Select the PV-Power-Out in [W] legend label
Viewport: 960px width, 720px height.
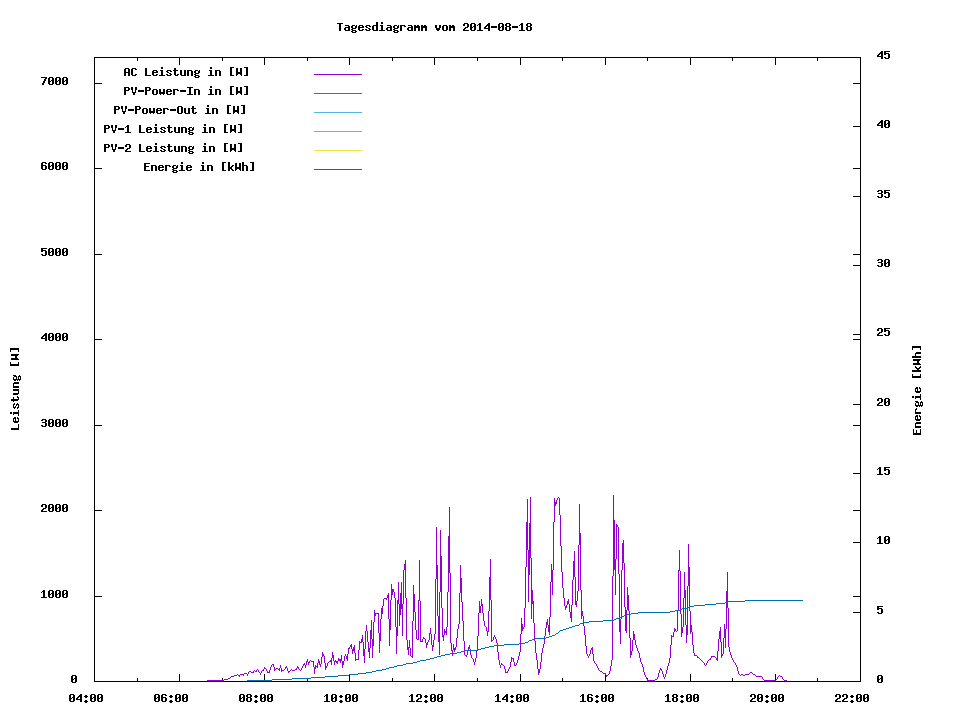click(x=180, y=110)
